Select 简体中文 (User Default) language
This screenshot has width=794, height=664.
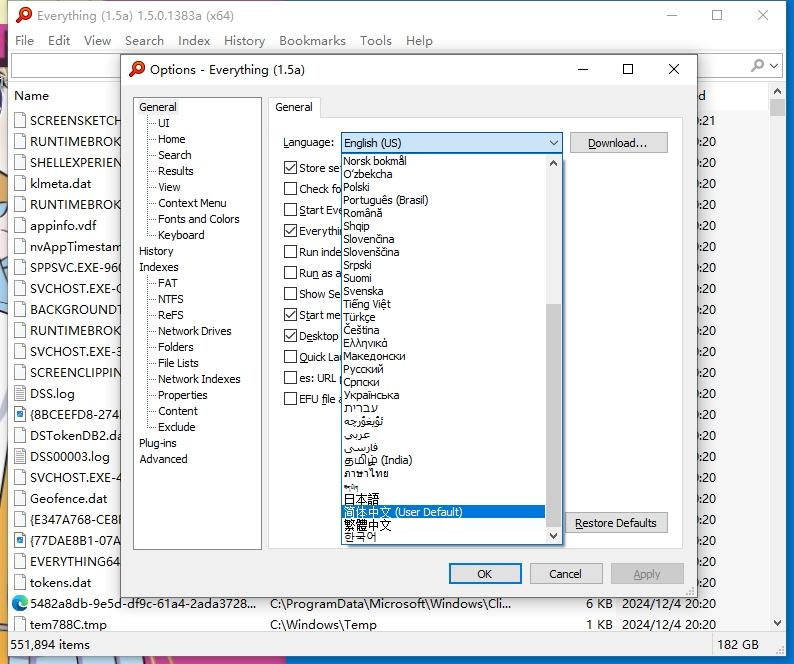[x=444, y=512]
